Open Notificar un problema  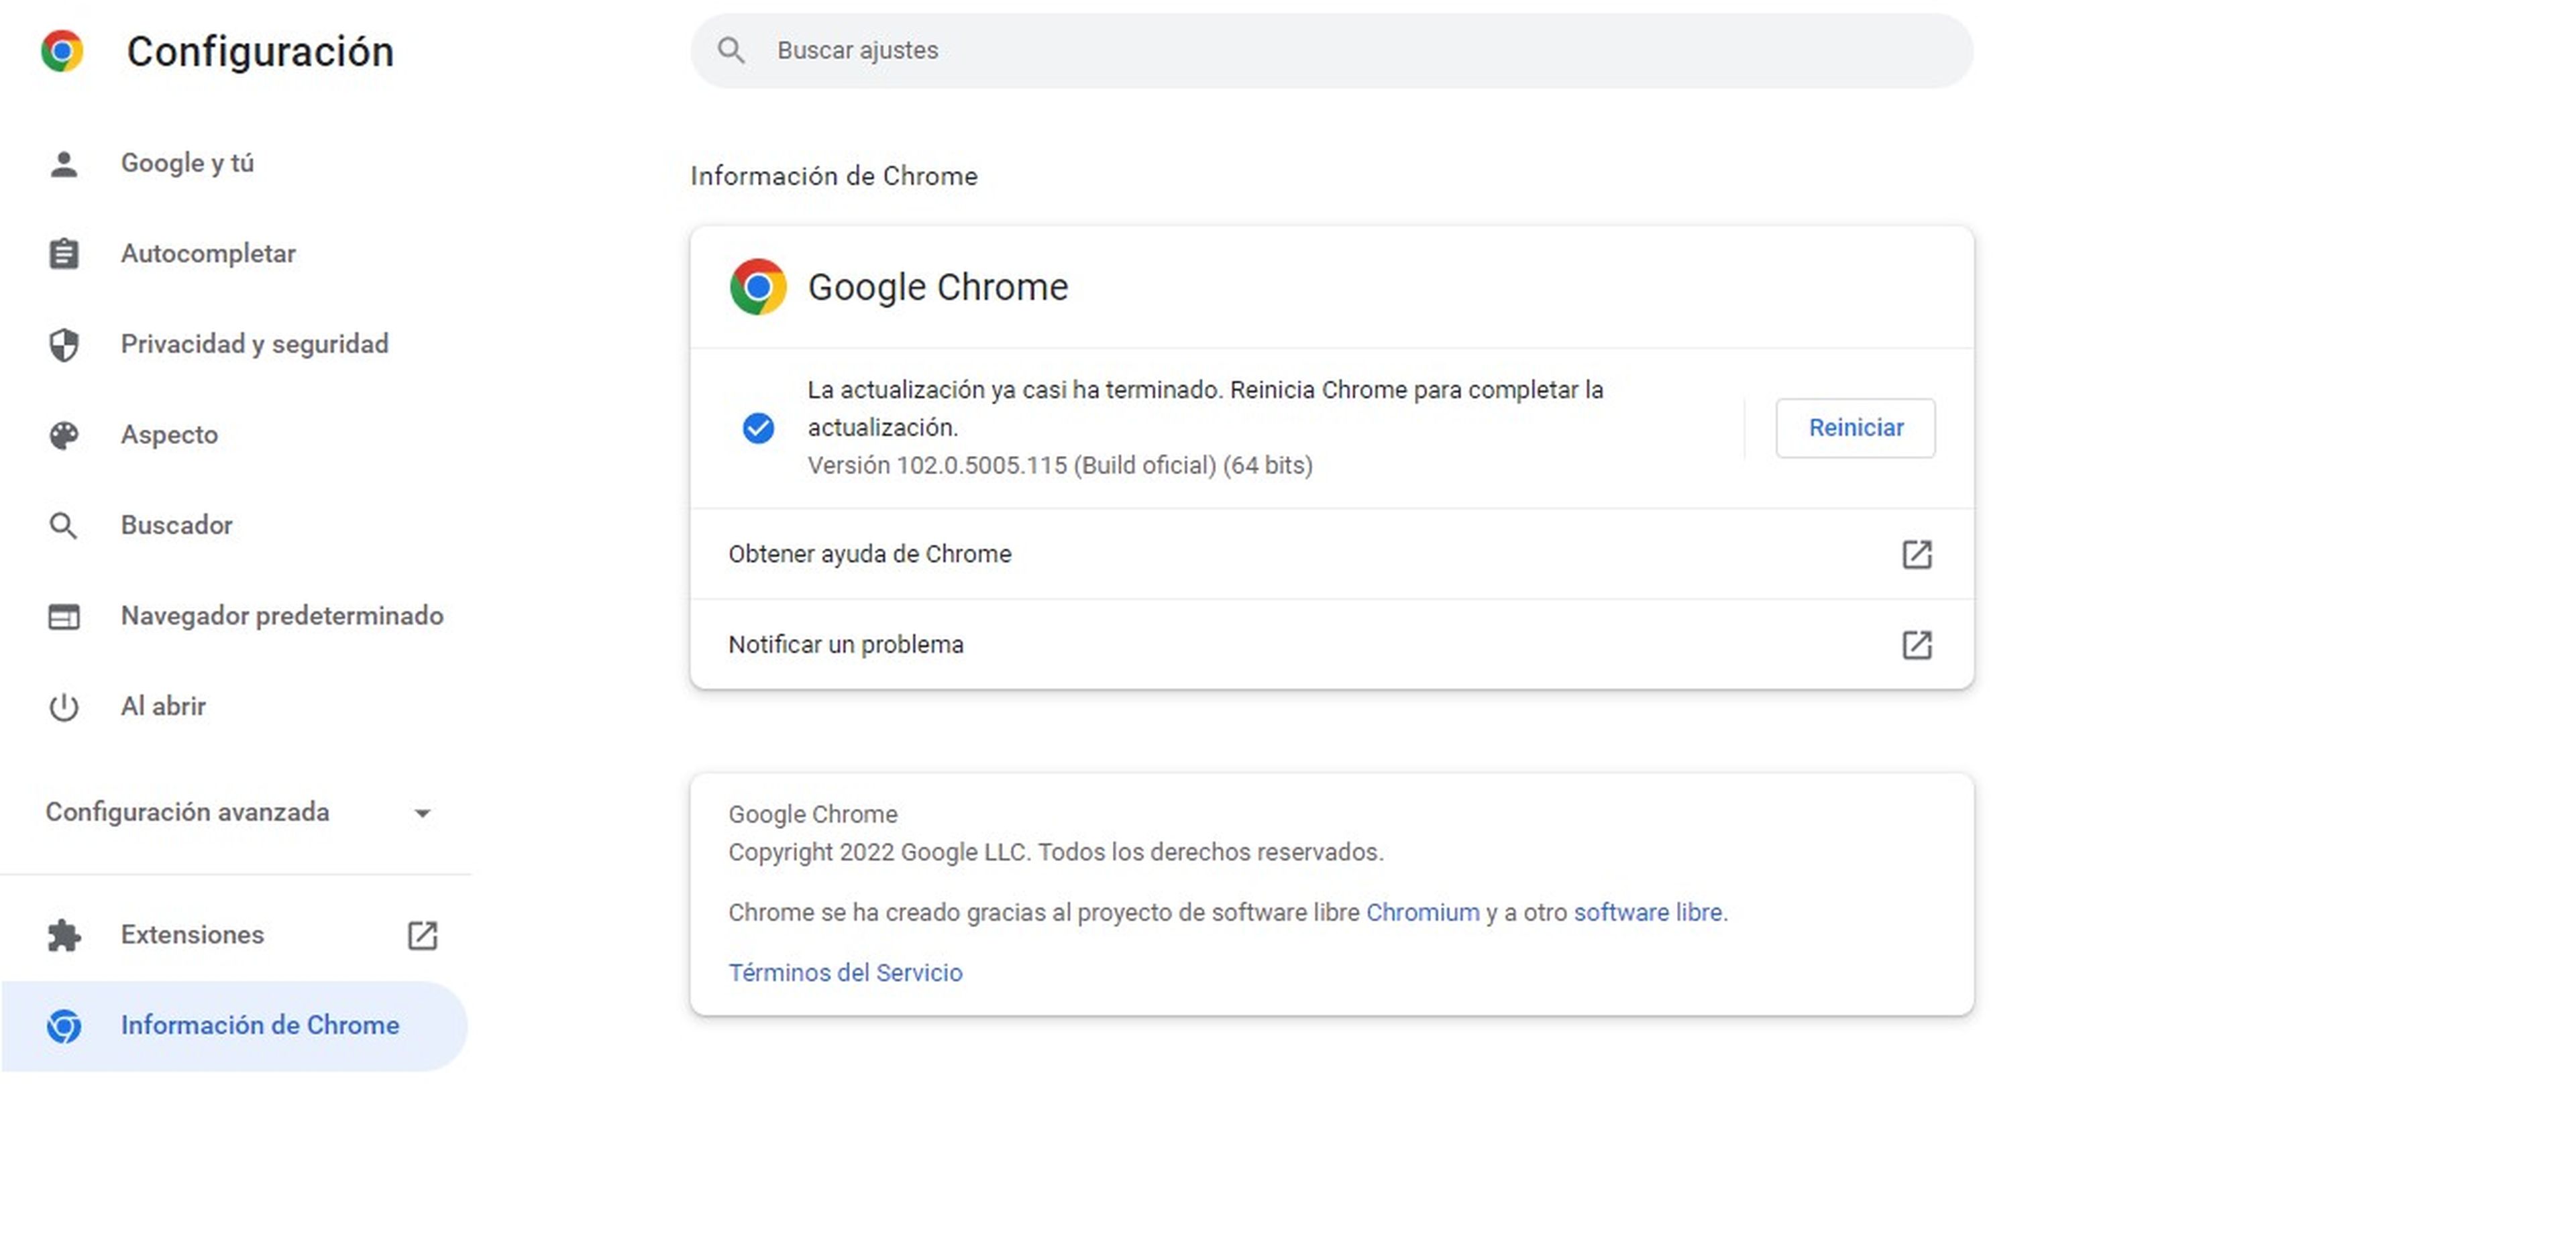pyautogui.click(x=1331, y=645)
